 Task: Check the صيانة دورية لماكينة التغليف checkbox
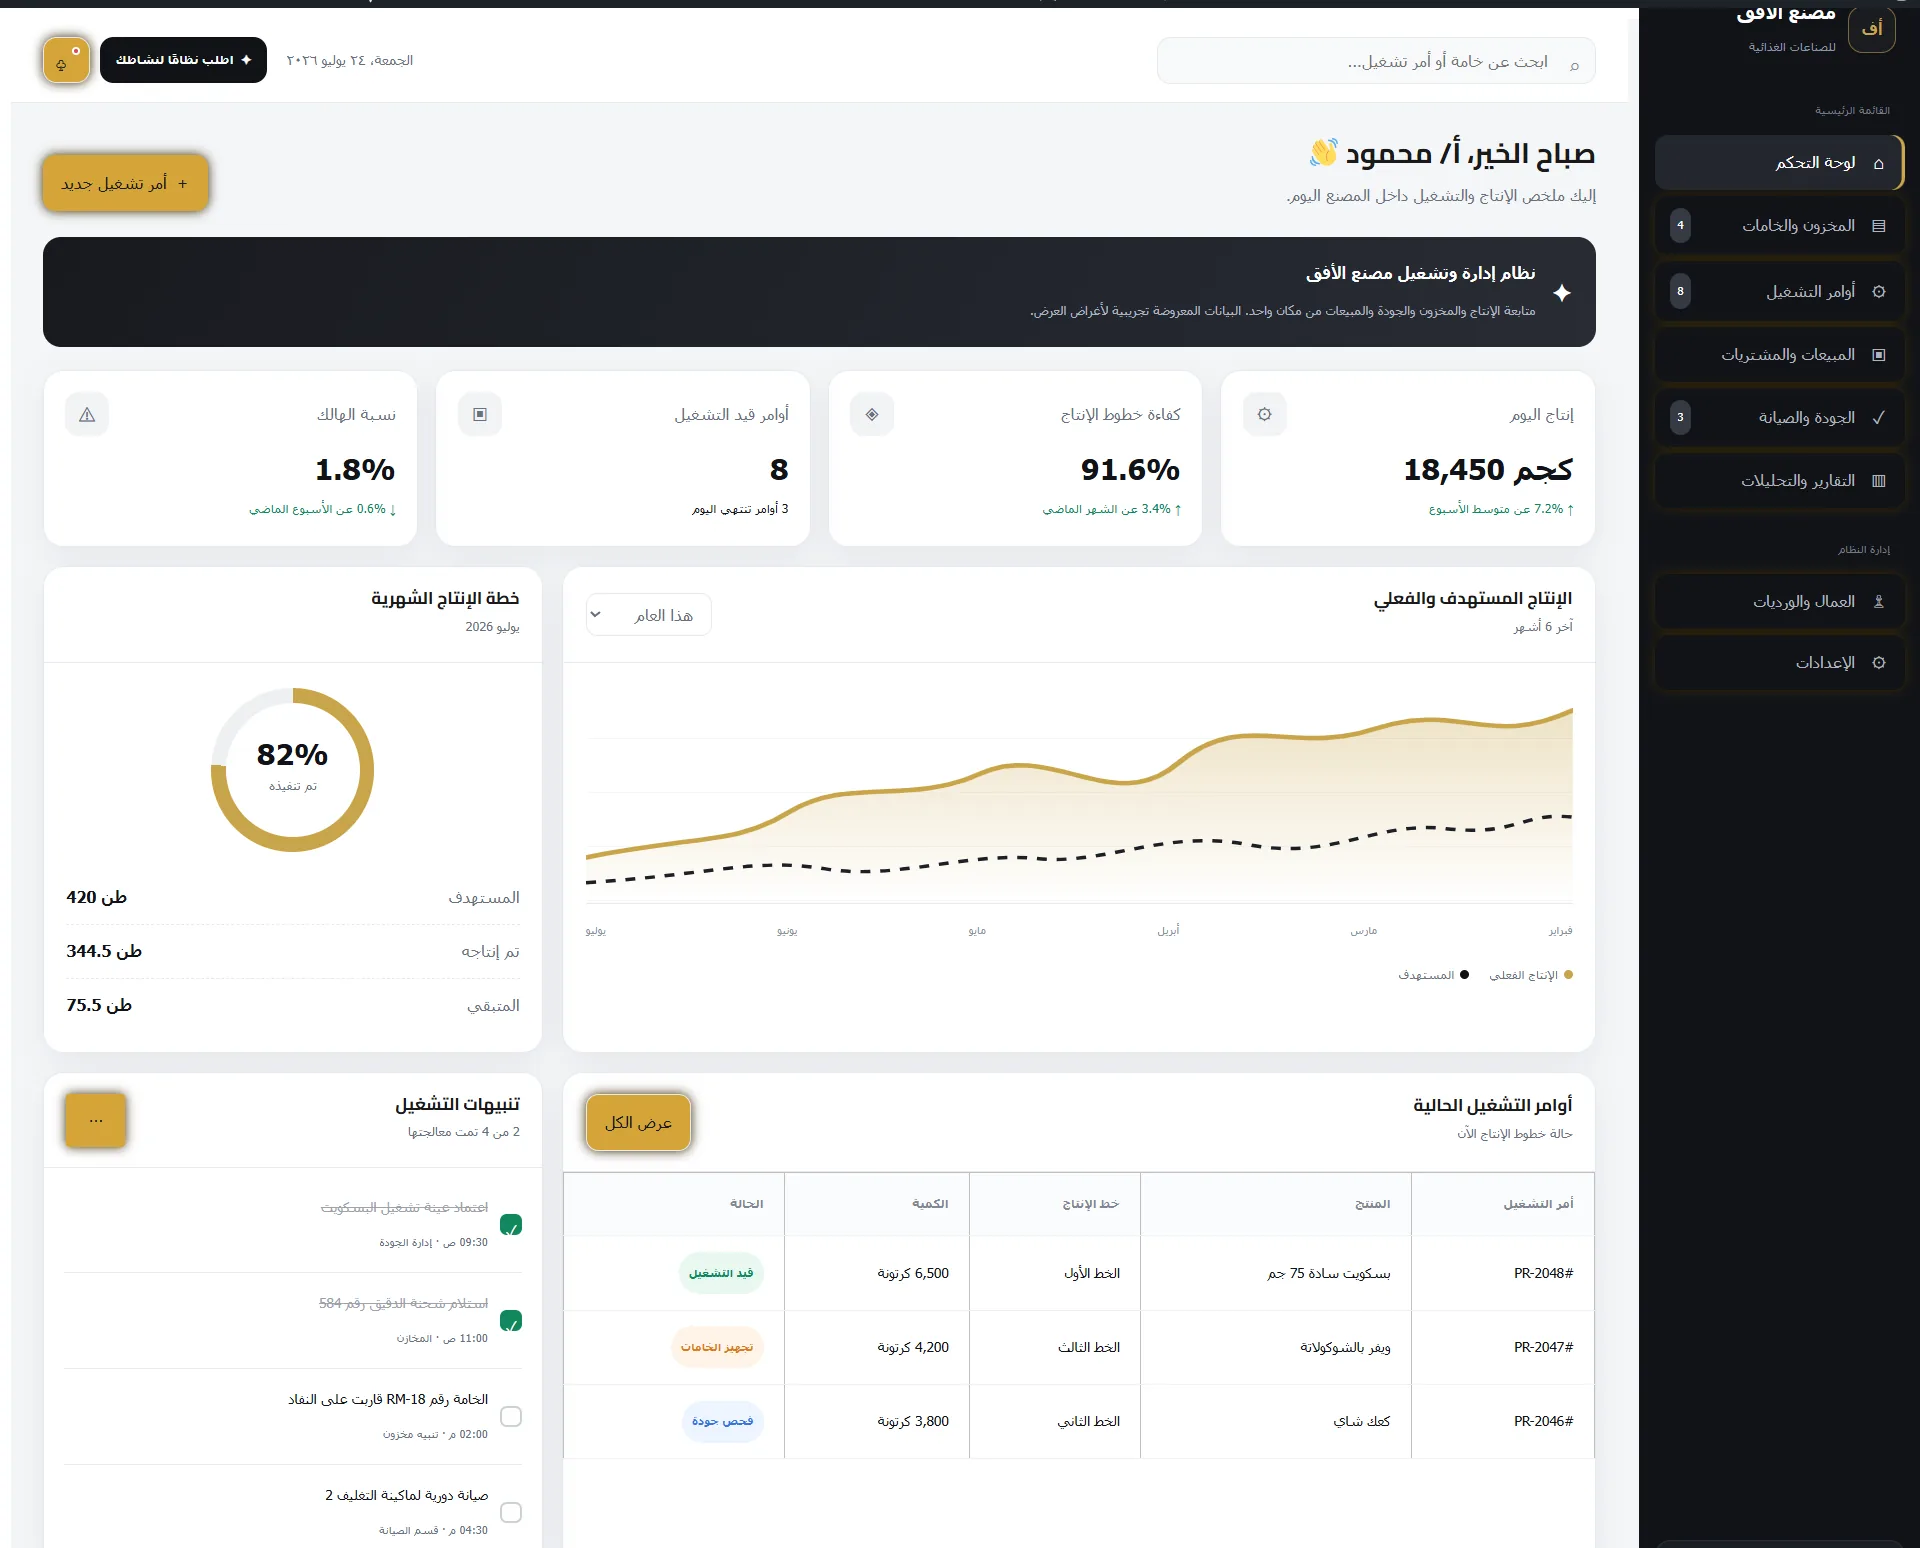[x=511, y=1512]
